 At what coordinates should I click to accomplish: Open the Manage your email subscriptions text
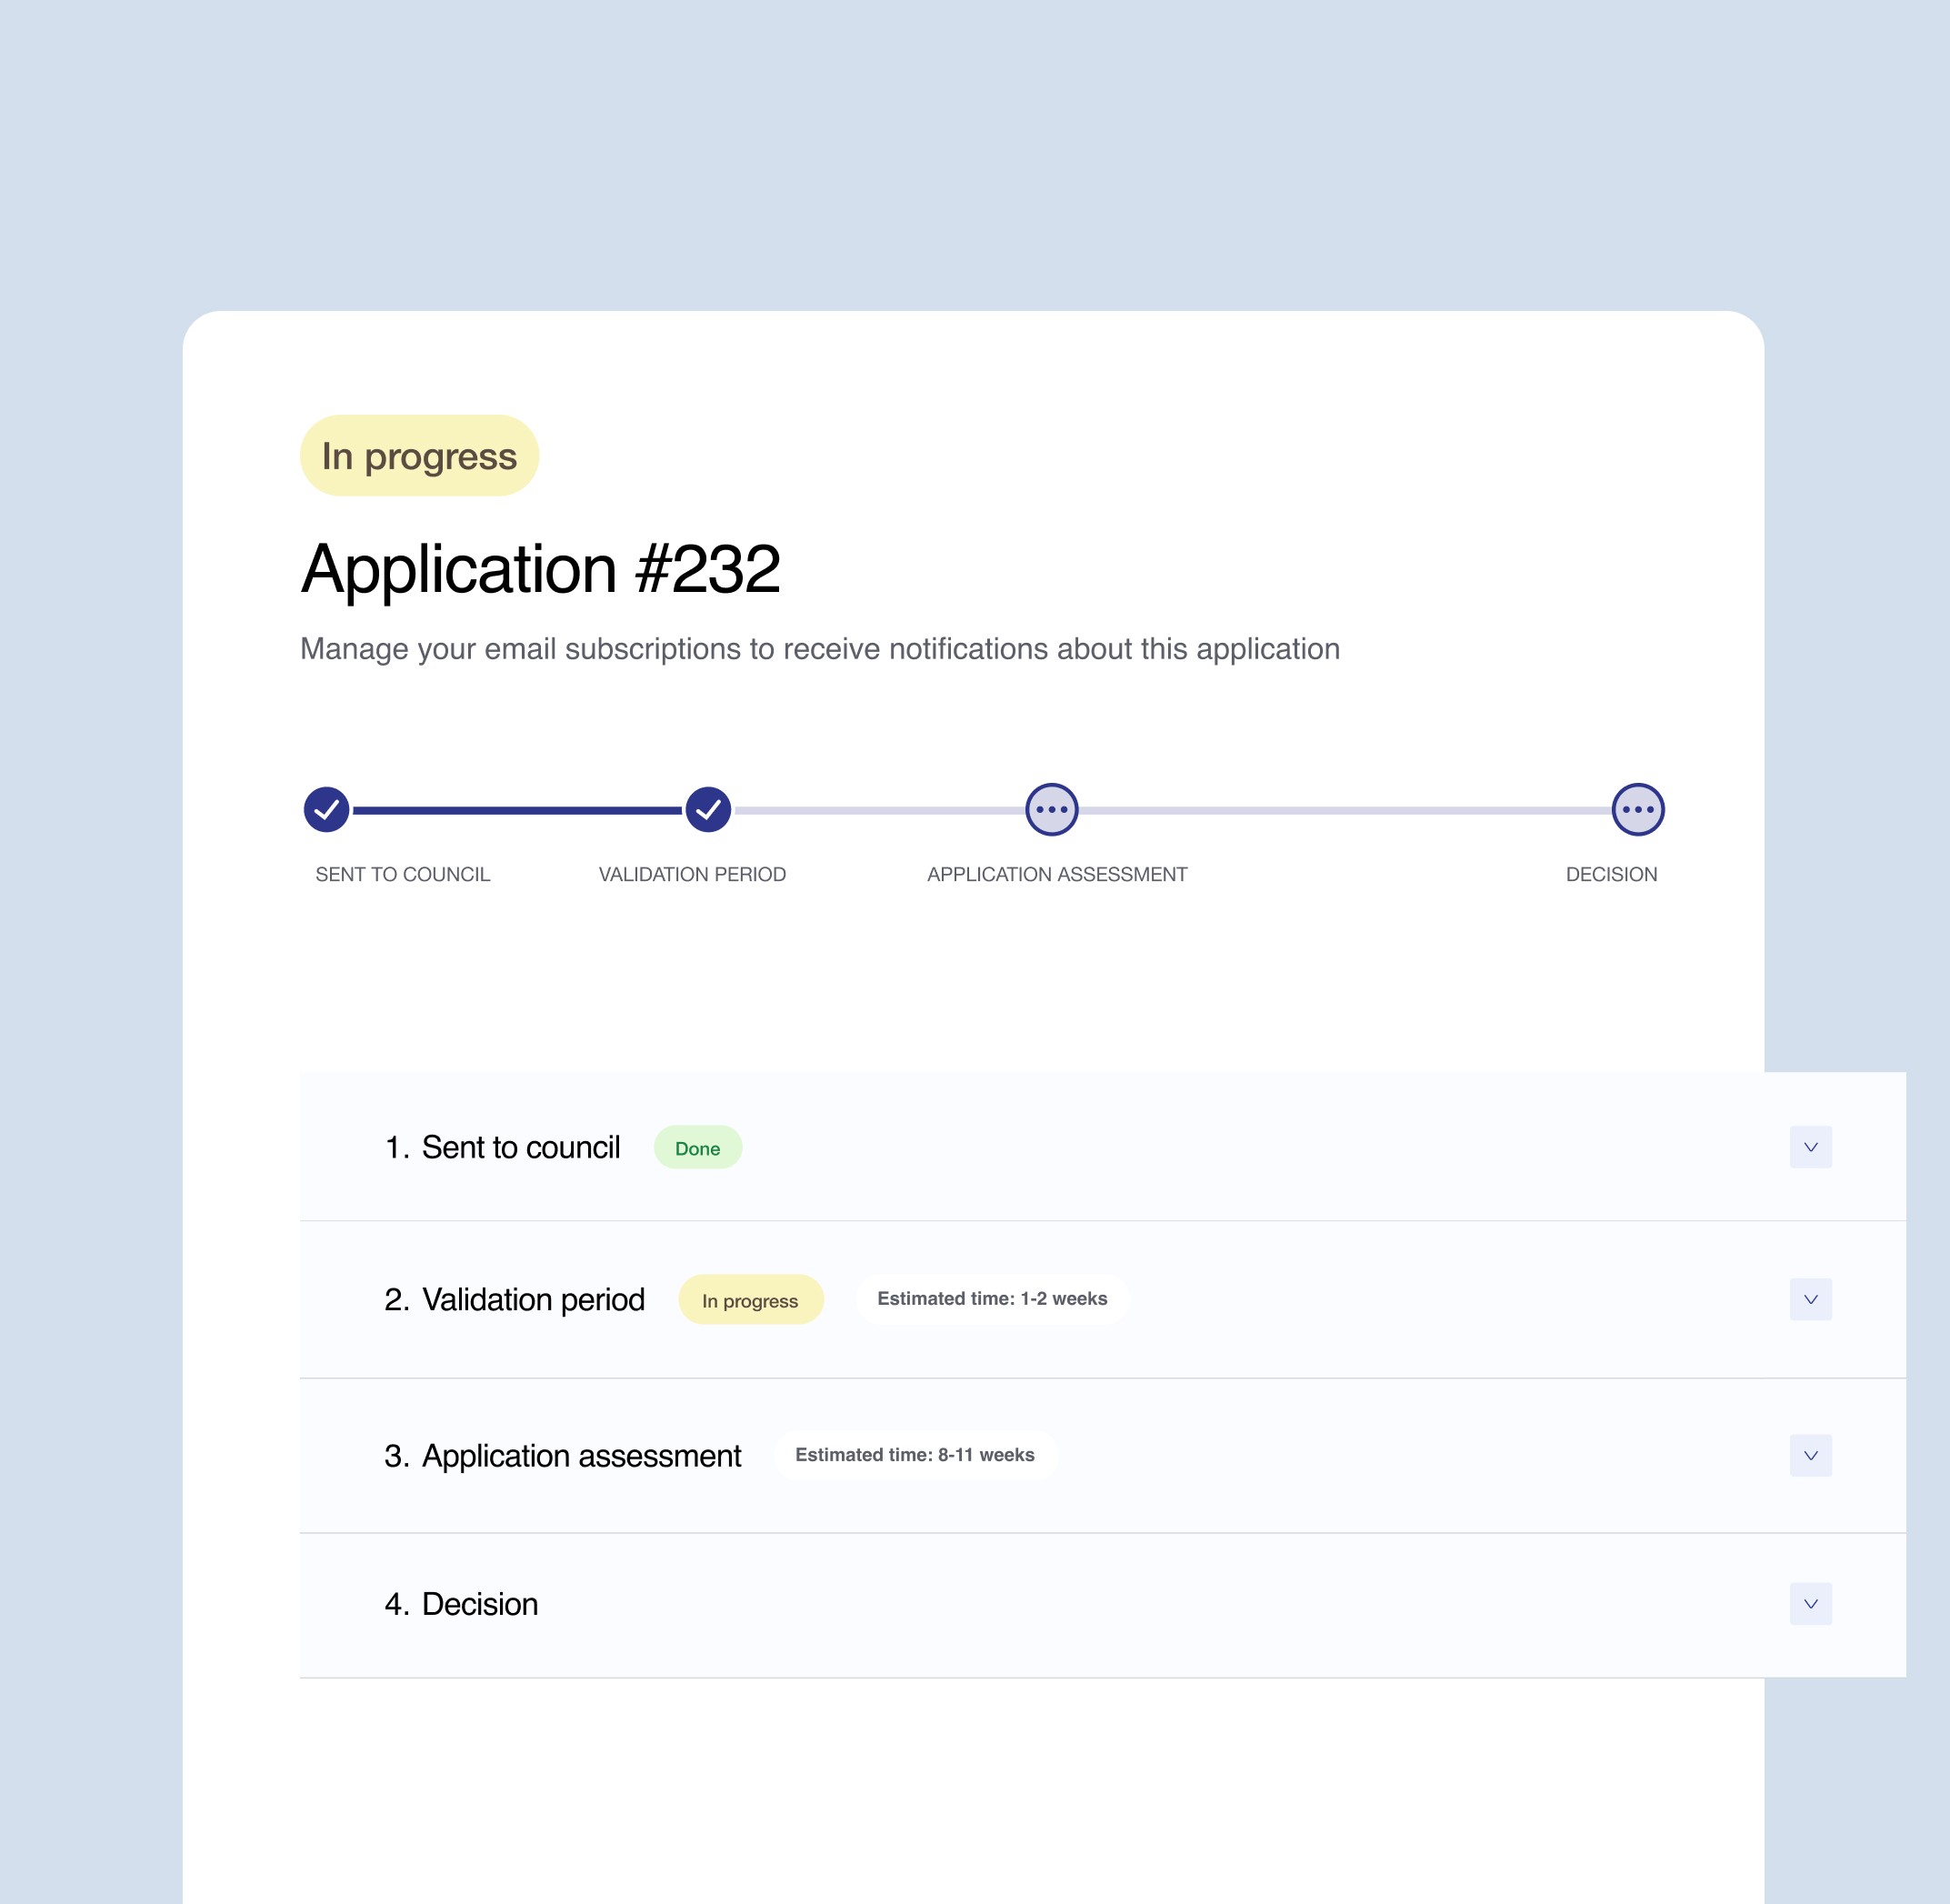819,649
